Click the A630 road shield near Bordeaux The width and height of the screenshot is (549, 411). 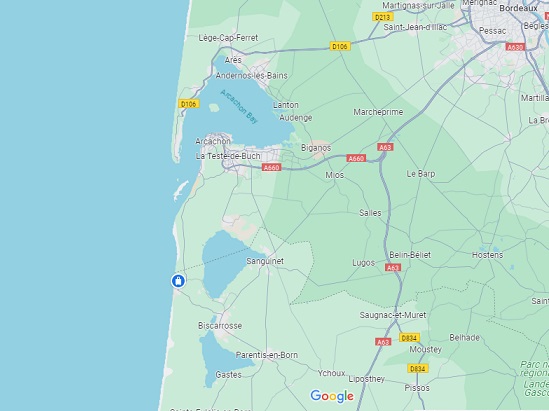(515, 47)
